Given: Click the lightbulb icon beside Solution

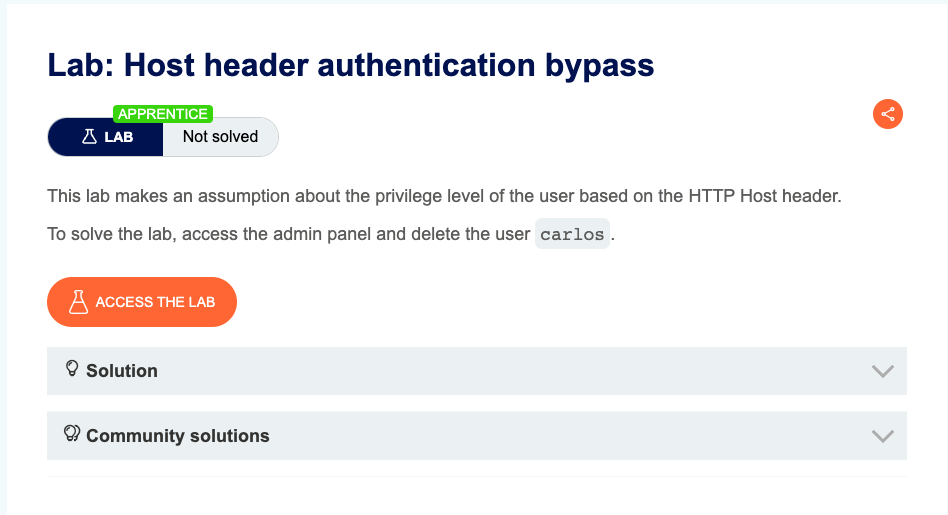Looking at the screenshot, I should (72, 369).
